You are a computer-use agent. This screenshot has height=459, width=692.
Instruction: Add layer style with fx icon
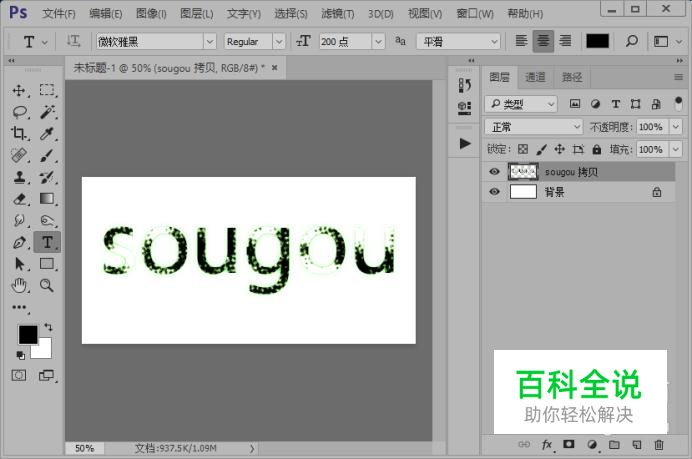(546, 444)
